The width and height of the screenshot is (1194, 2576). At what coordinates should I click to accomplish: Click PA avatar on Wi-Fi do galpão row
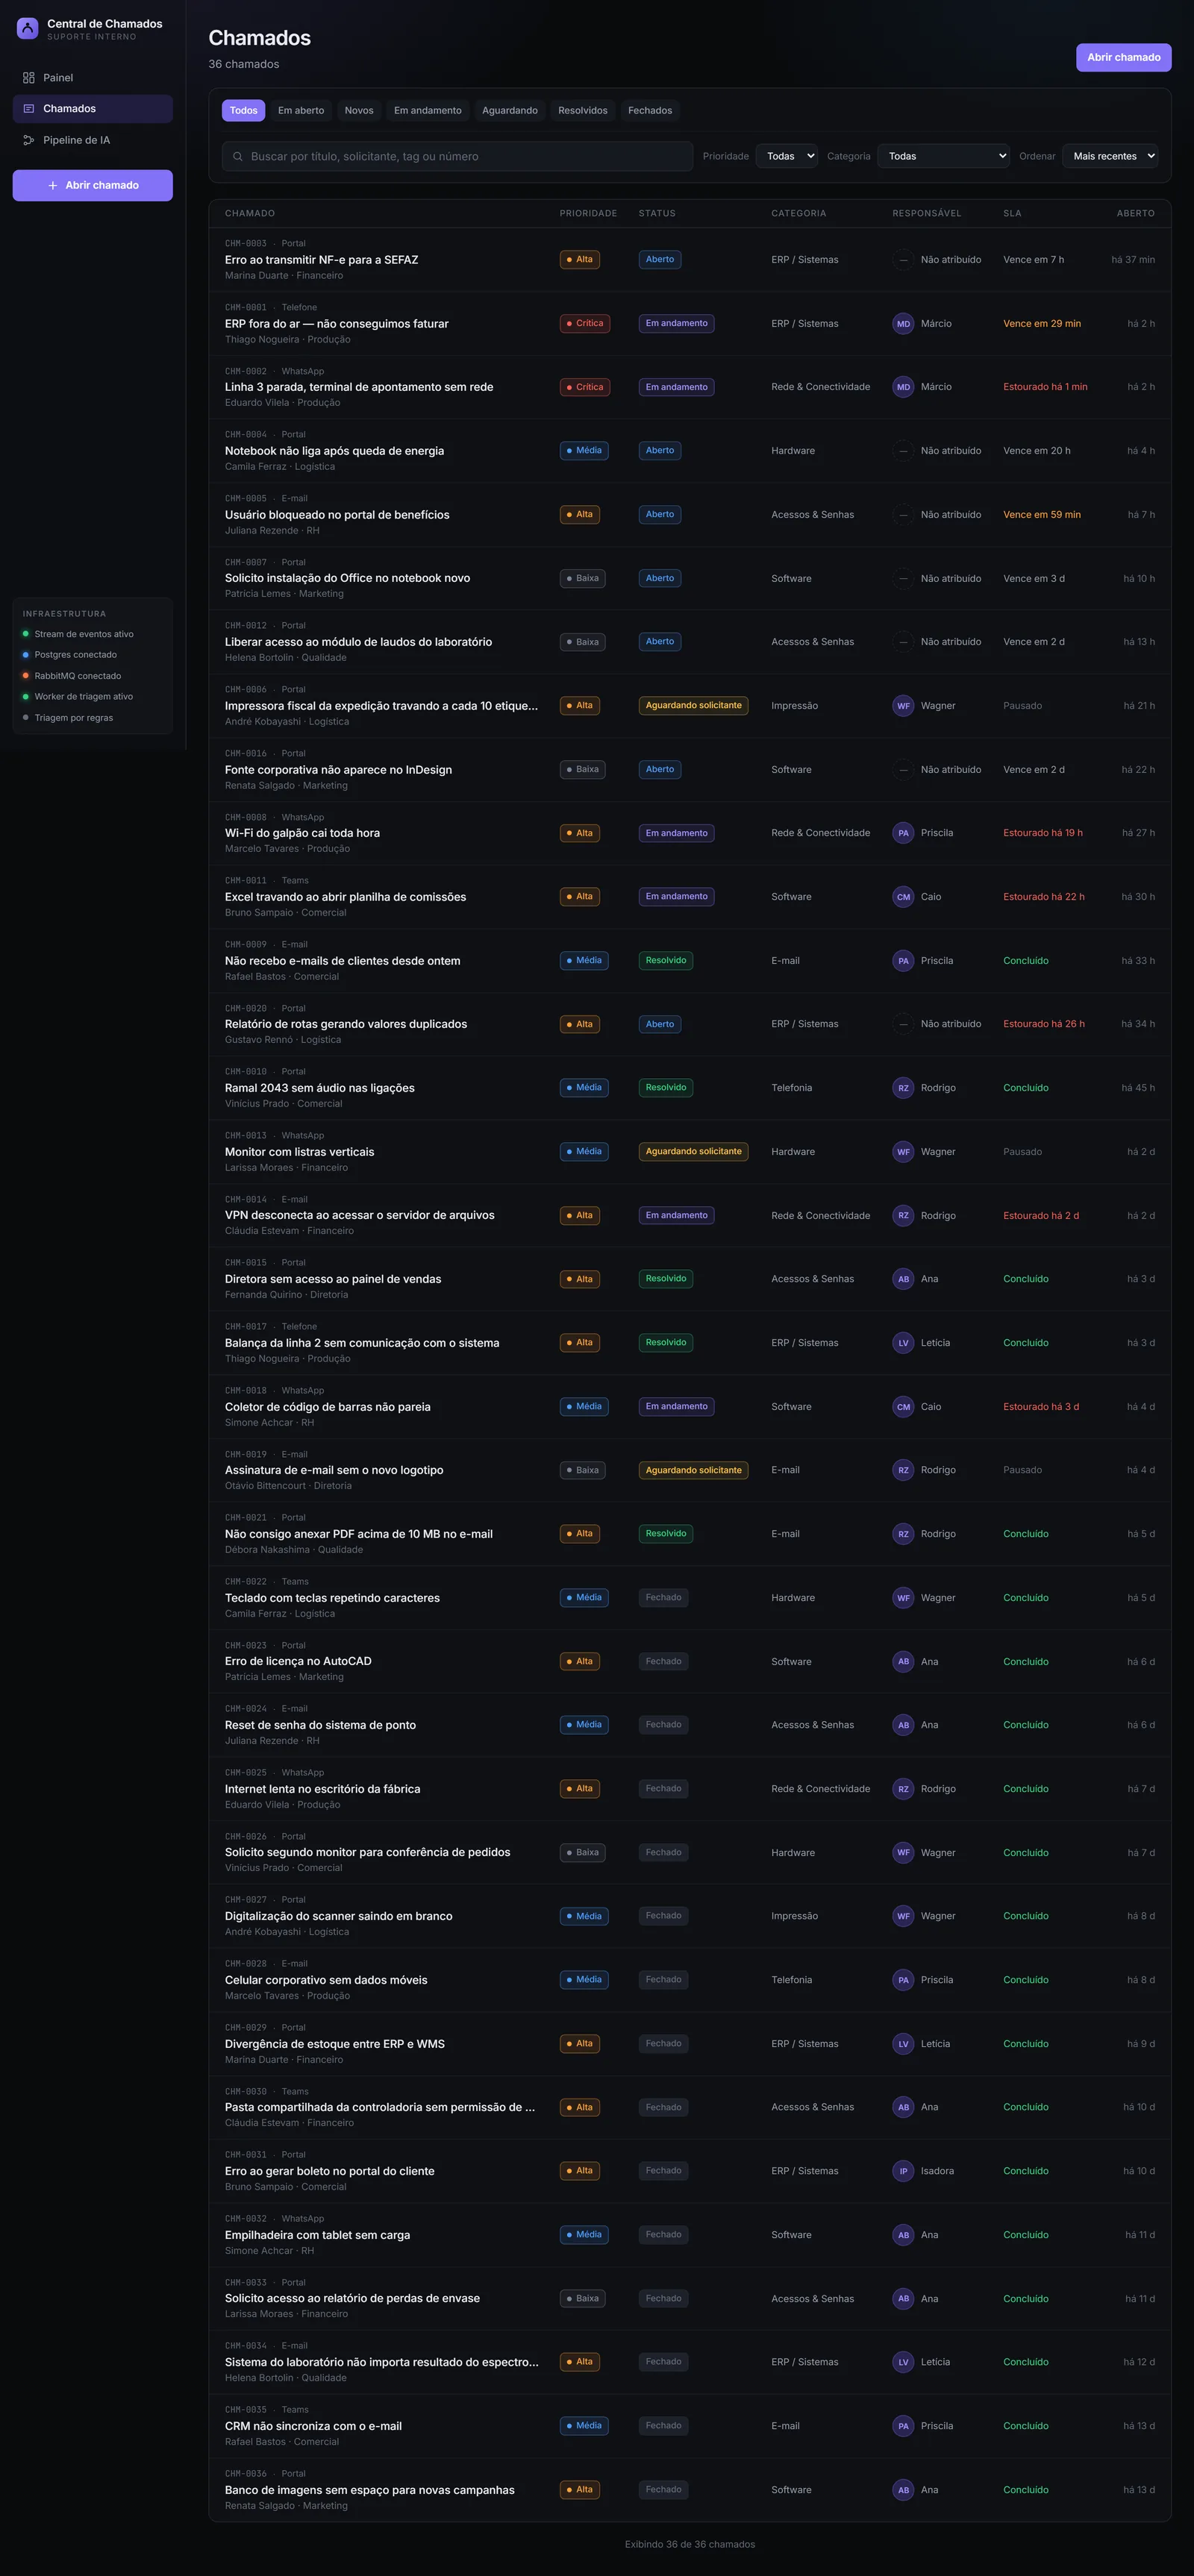903,833
